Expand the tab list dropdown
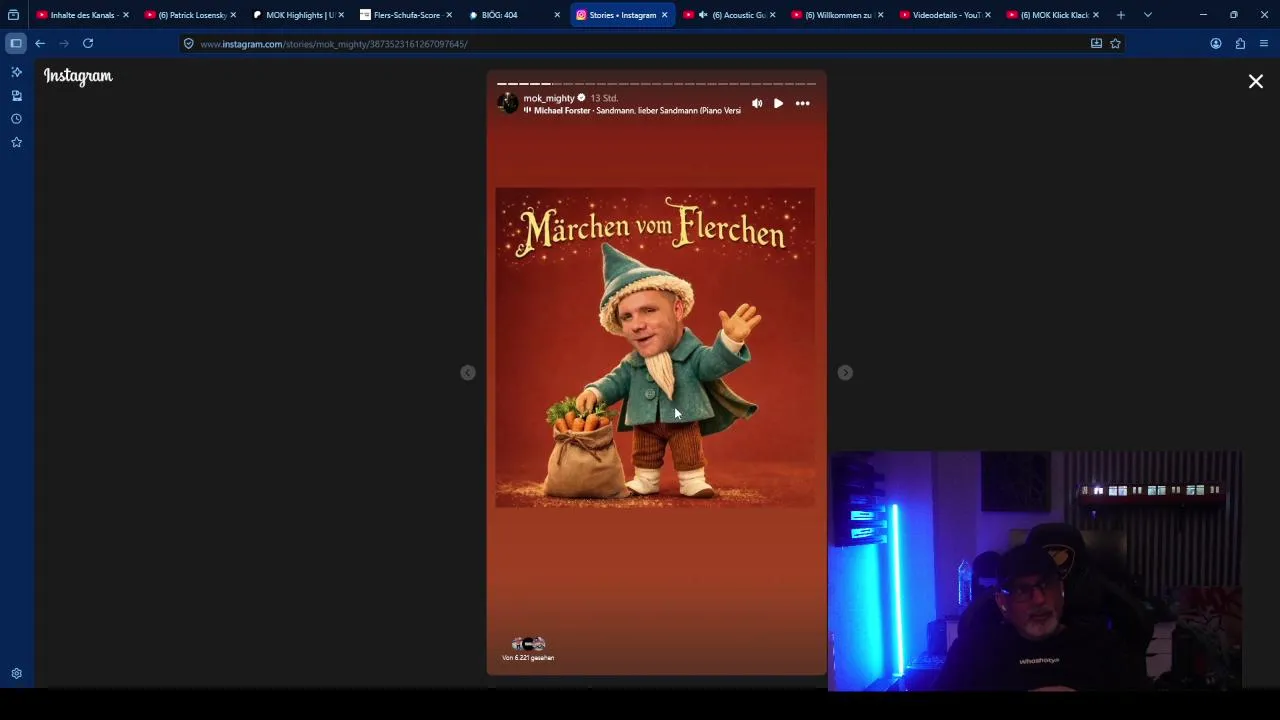Viewport: 1280px width, 720px height. 1147,15
